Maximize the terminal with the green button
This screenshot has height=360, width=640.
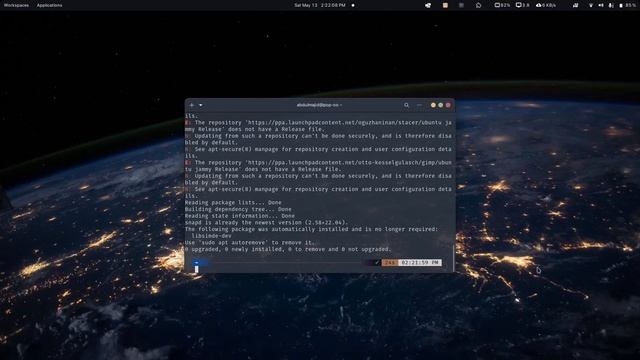[440, 105]
